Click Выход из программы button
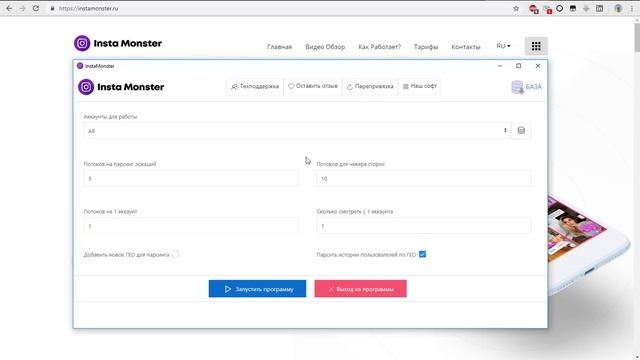 coord(360,289)
